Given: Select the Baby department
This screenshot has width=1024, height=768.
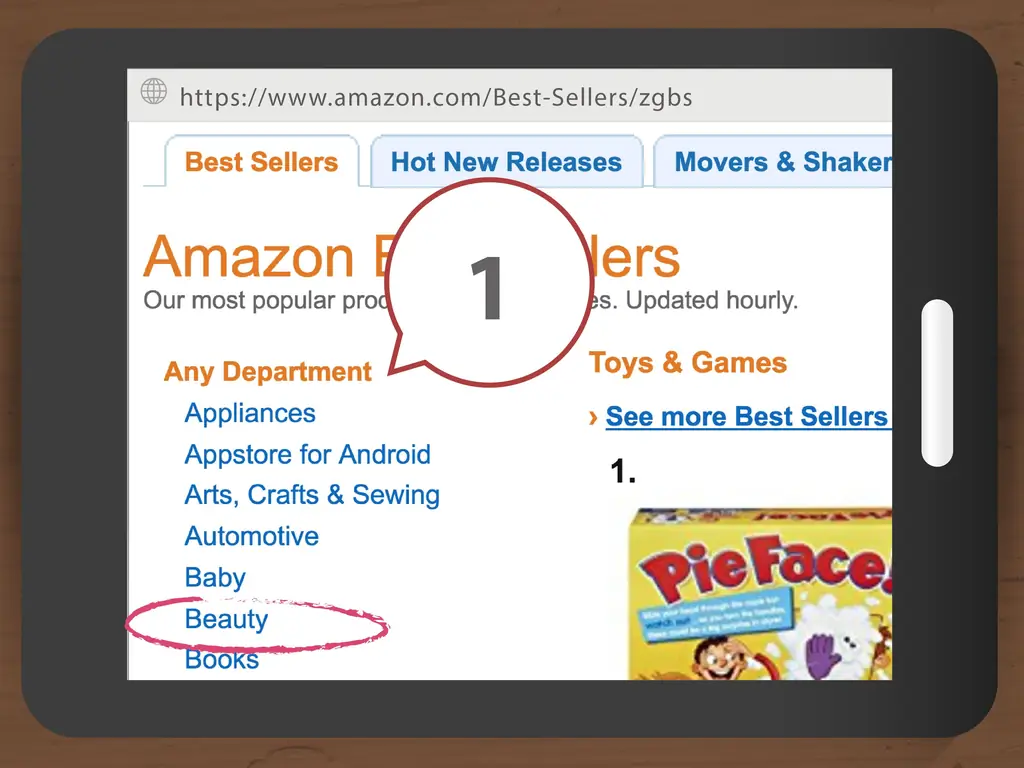Looking at the screenshot, I should coord(214,577).
